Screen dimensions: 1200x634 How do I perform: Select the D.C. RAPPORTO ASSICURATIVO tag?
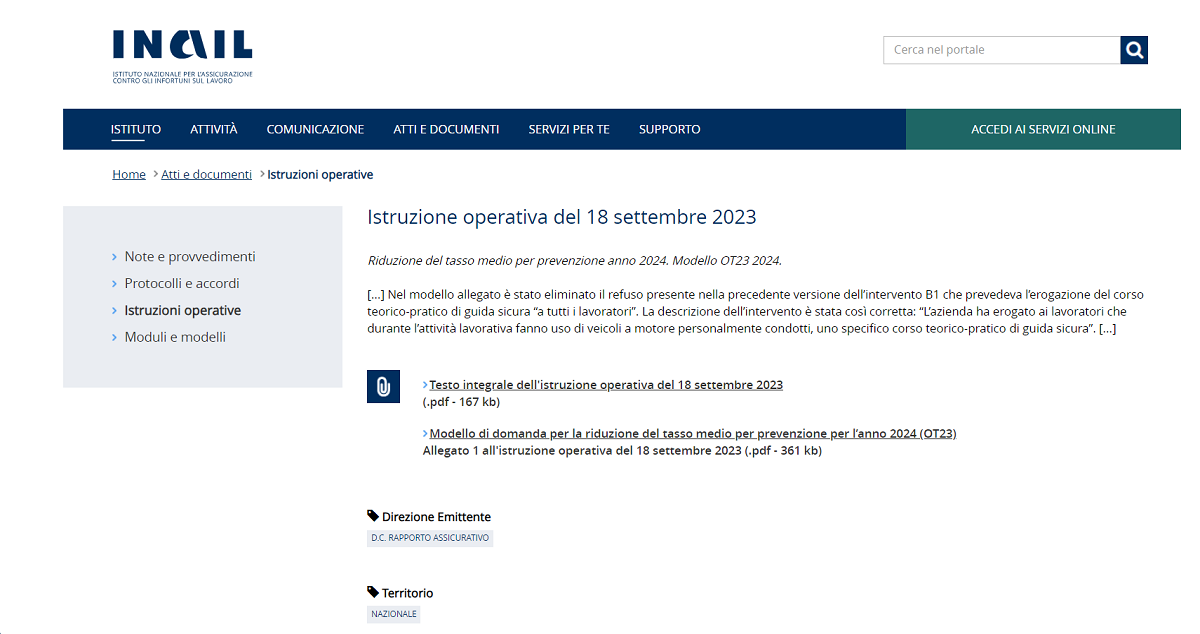pyautogui.click(x=430, y=538)
